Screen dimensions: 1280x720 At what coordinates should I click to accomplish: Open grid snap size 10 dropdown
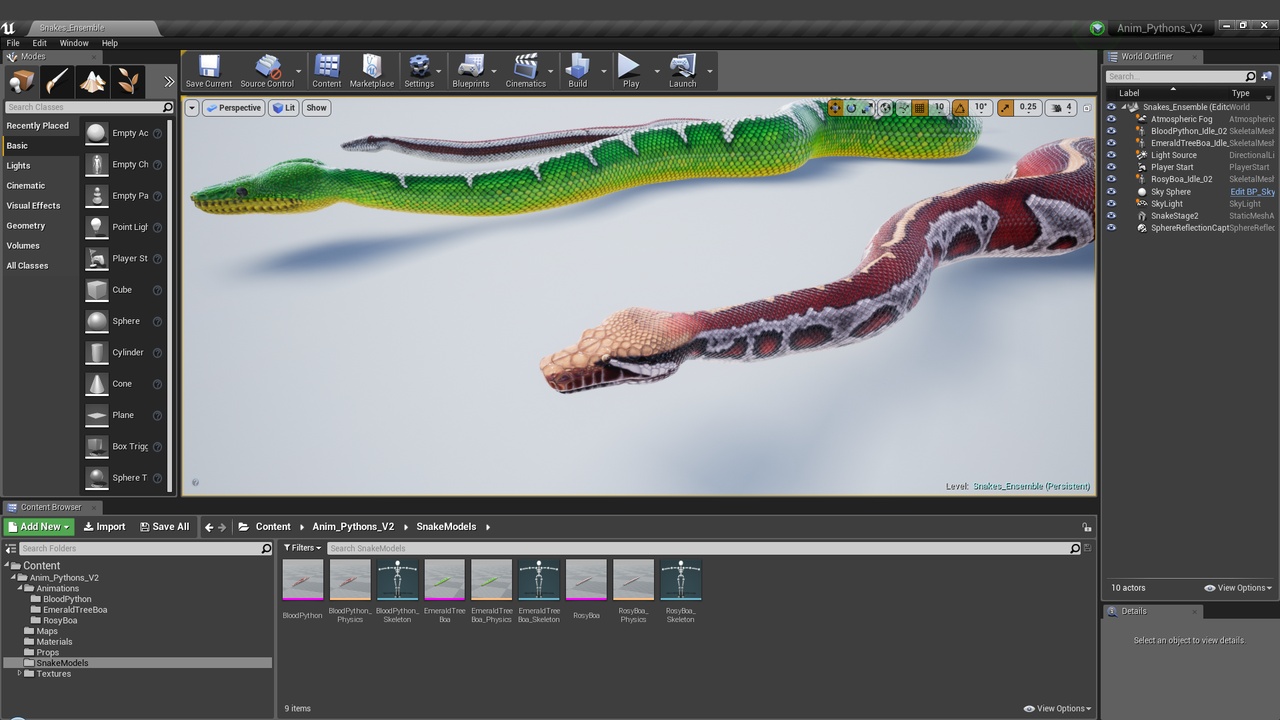939,108
